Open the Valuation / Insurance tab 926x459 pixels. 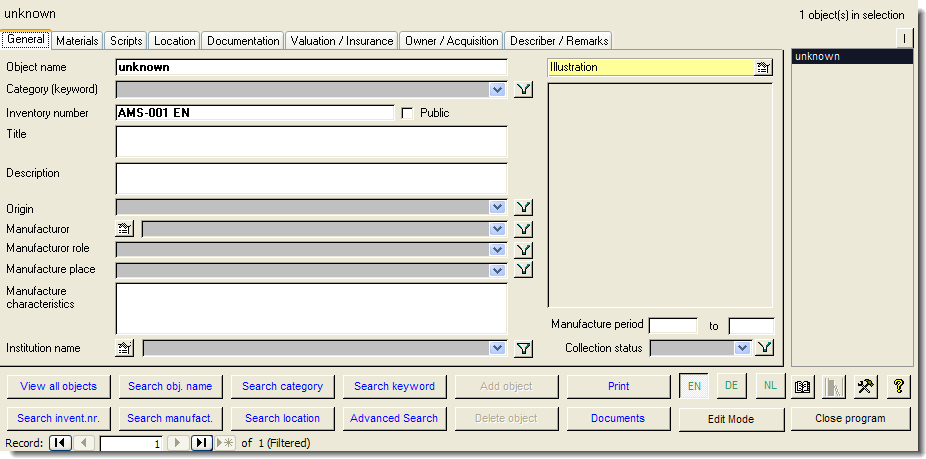pyautogui.click(x=342, y=41)
